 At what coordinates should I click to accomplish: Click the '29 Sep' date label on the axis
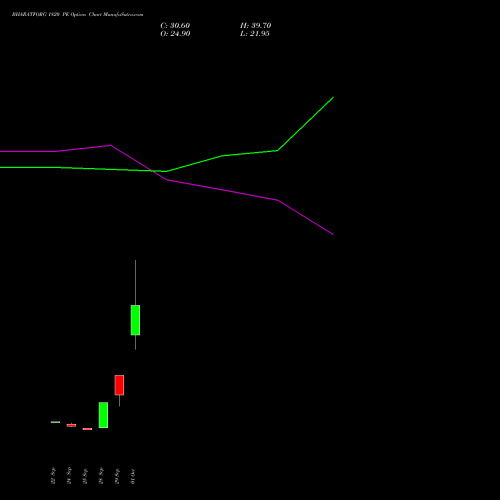pyautogui.click(x=117, y=476)
